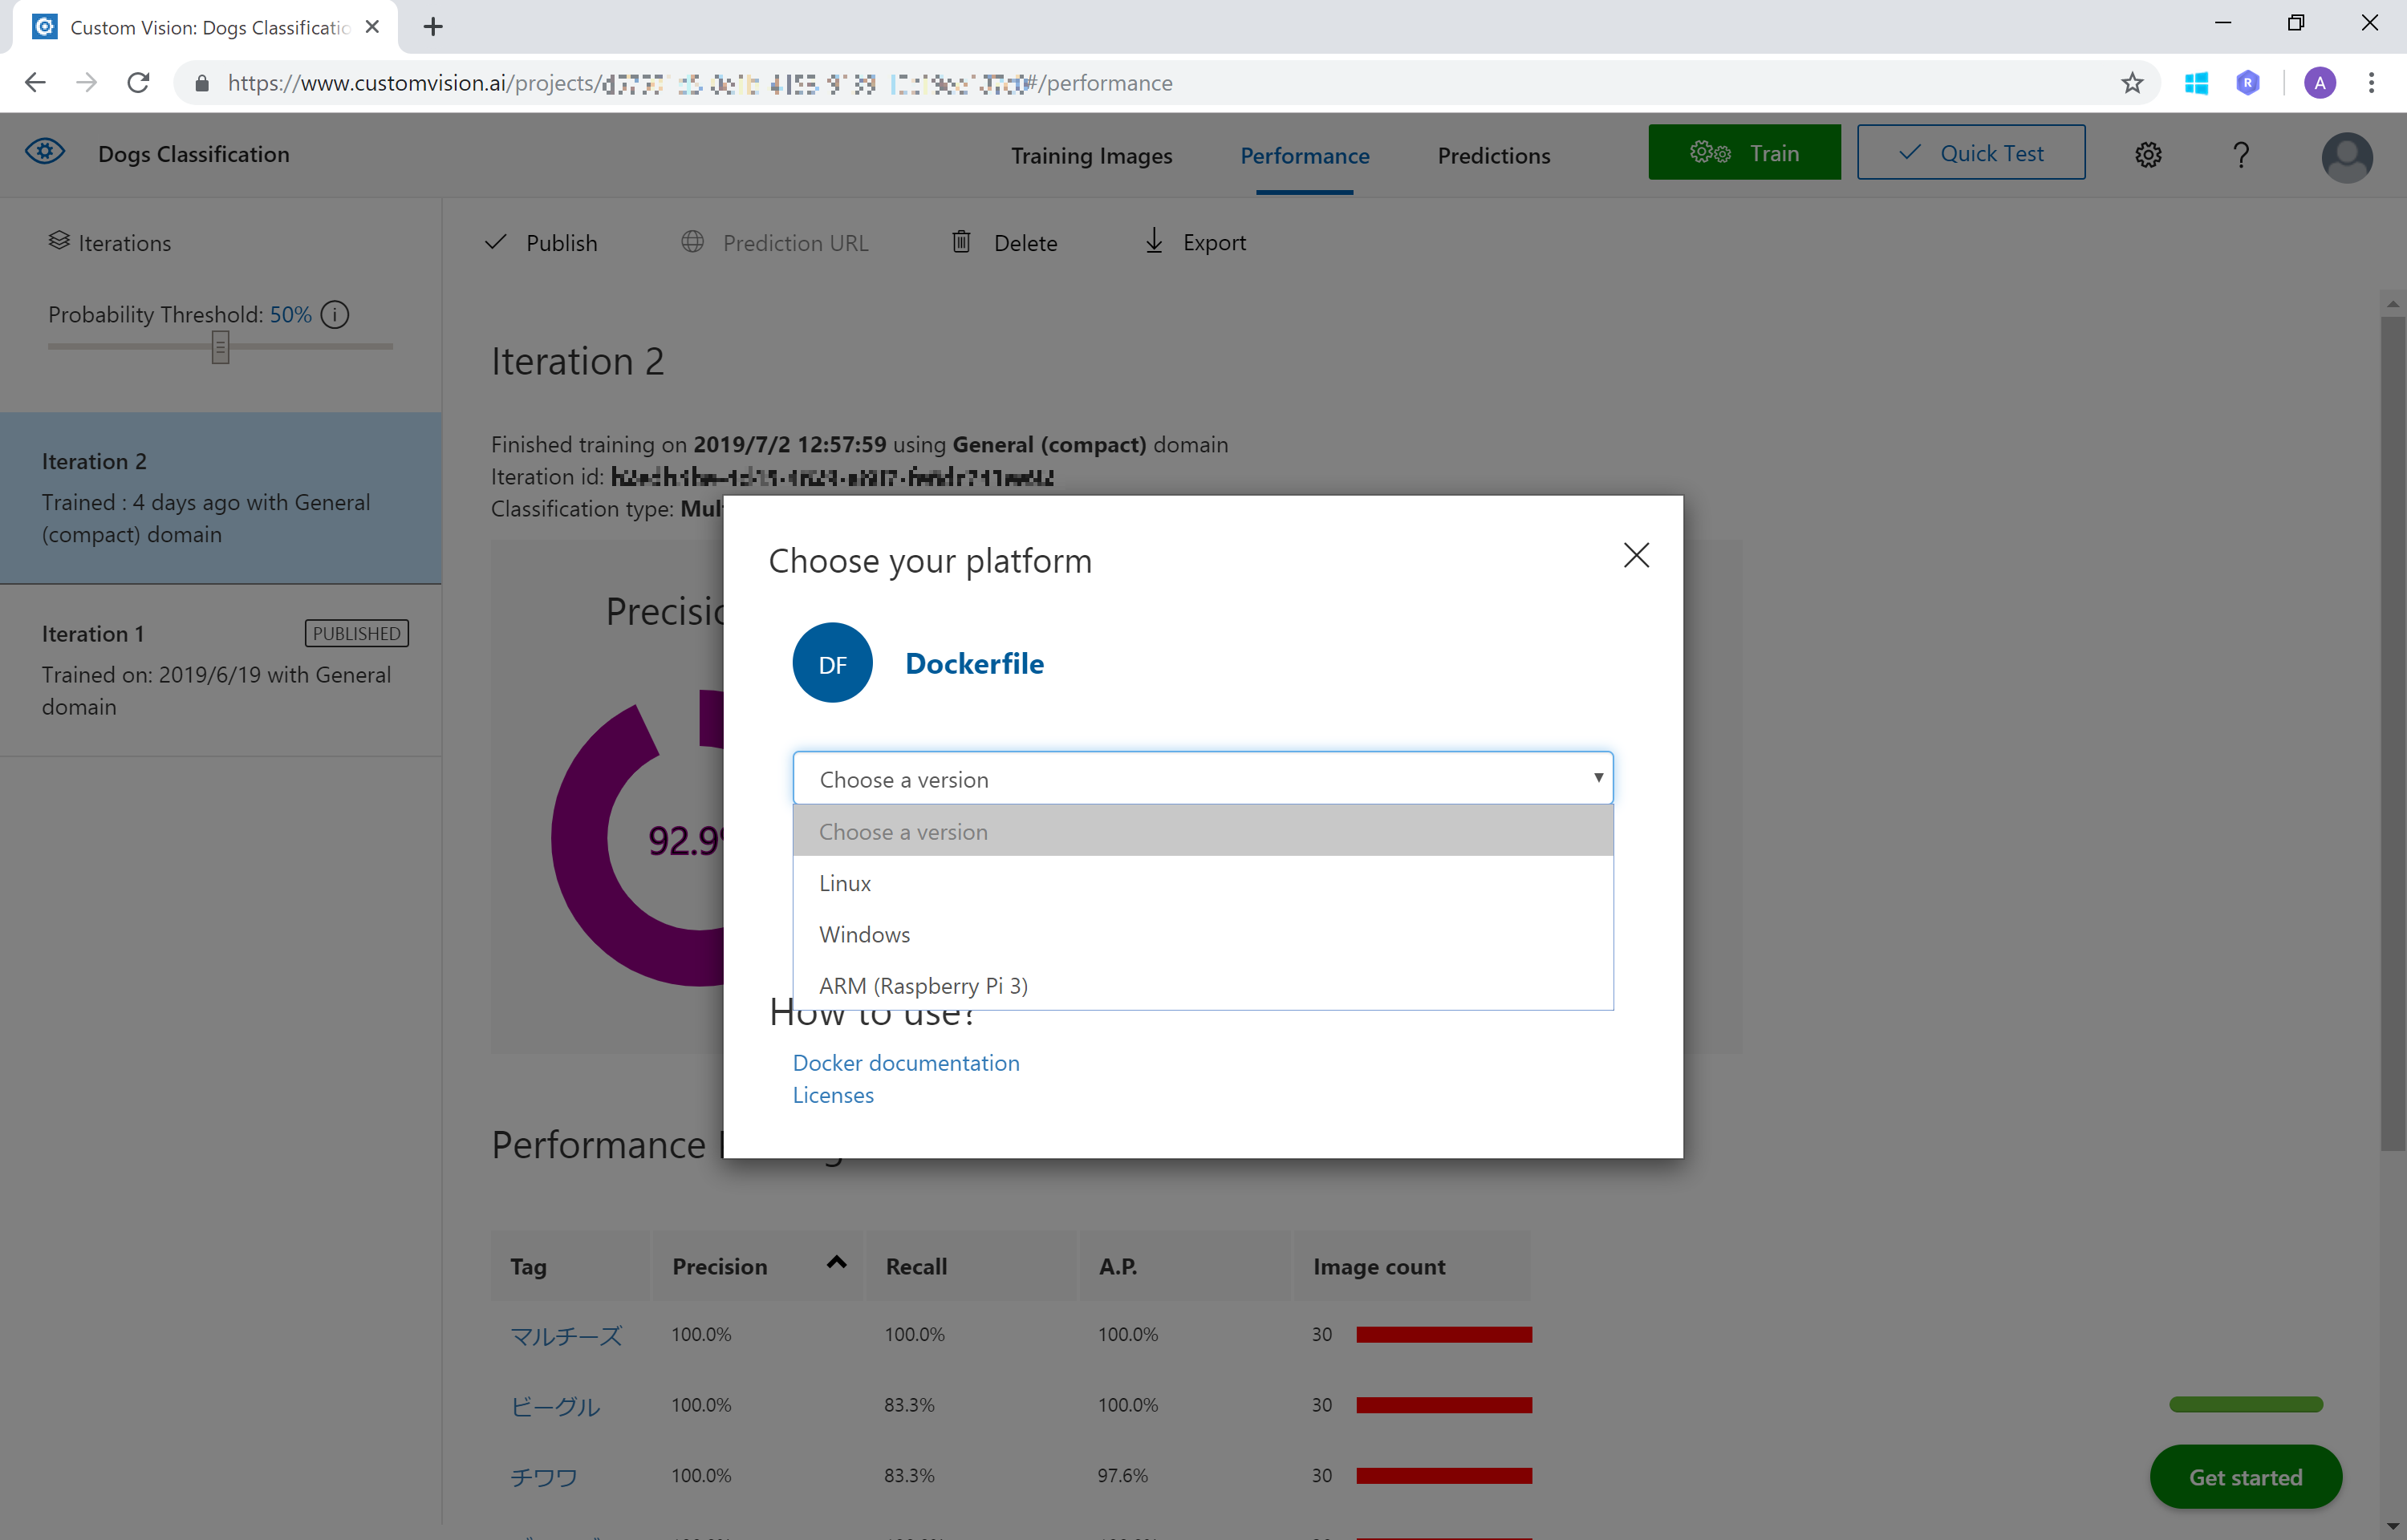Open project settings gear icon
The width and height of the screenshot is (2407, 1540).
2148,154
